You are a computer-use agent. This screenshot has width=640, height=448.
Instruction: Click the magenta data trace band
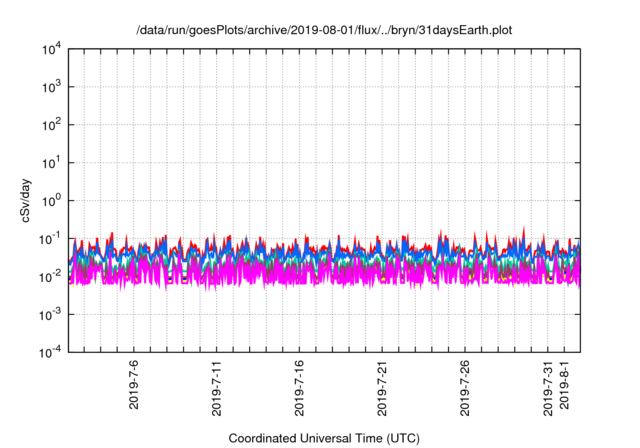coord(300,273)
